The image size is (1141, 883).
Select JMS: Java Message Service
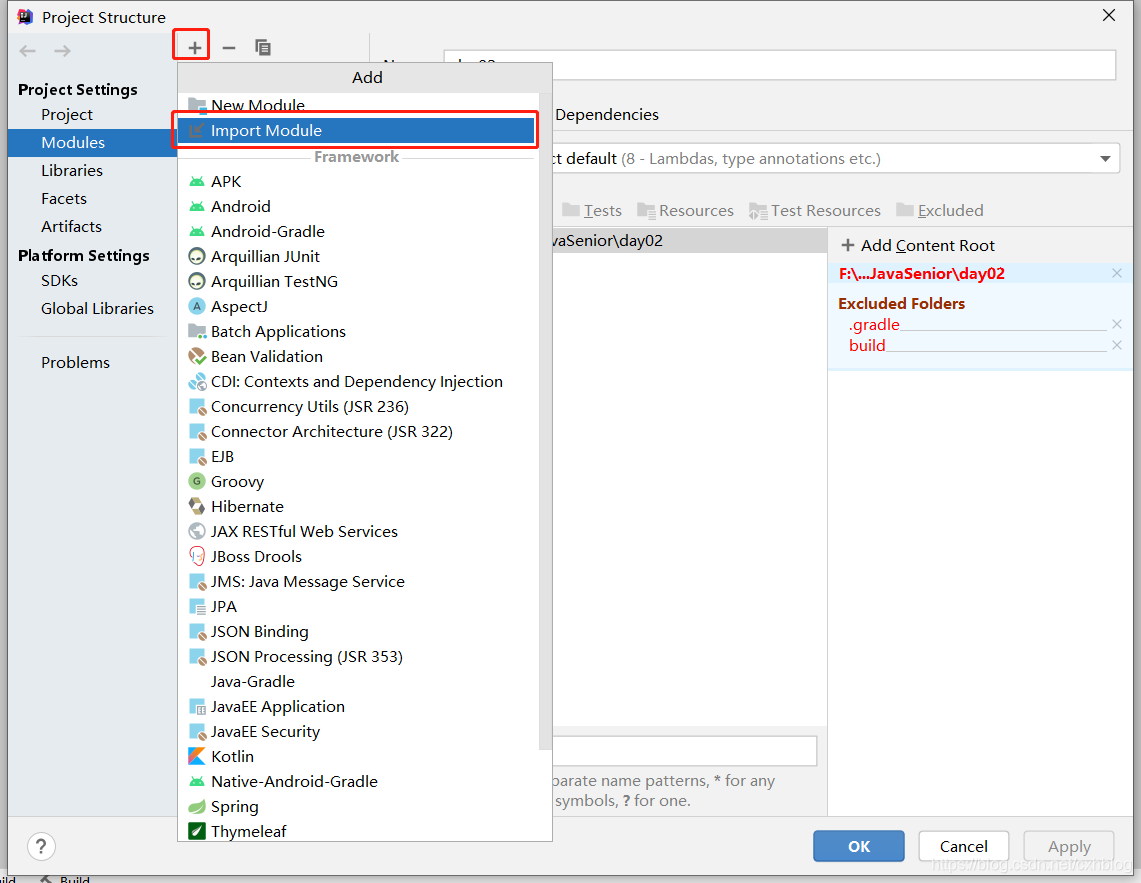coord(358,582)
